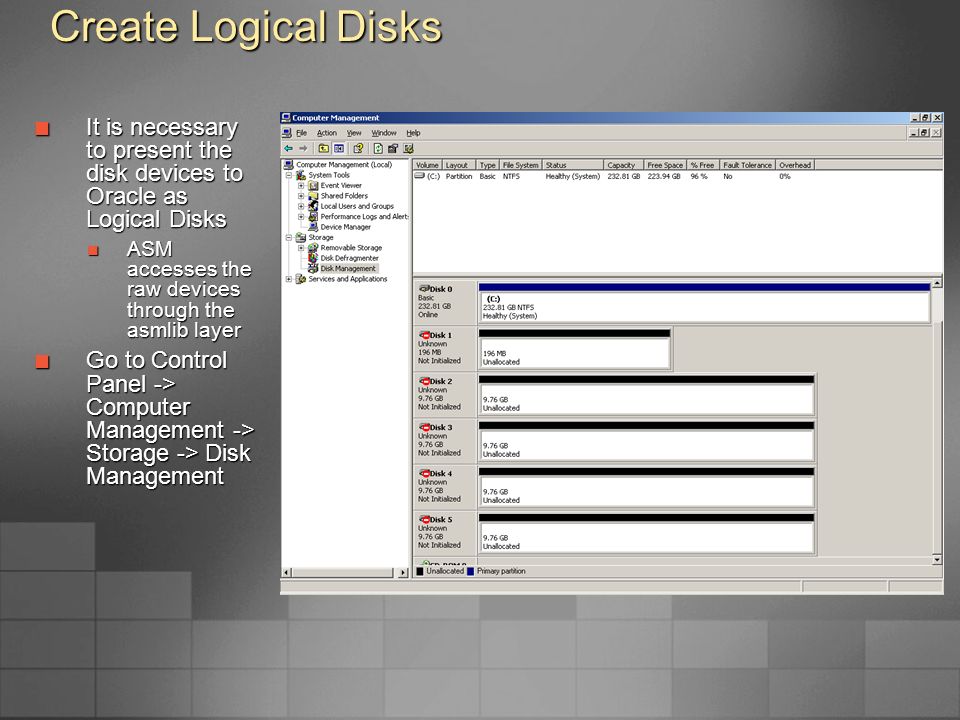Select Services and Applications node

[x=348, y=279]
